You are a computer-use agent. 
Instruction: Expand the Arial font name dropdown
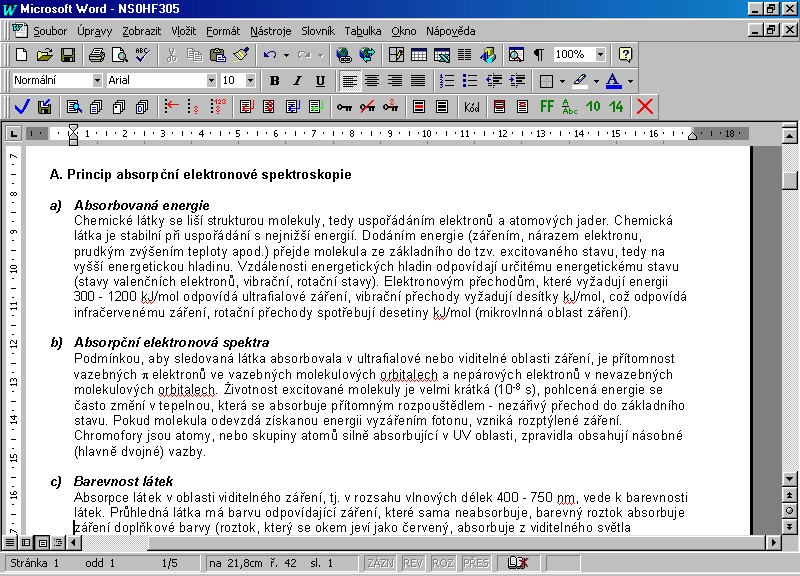click(x=211, y=80)
